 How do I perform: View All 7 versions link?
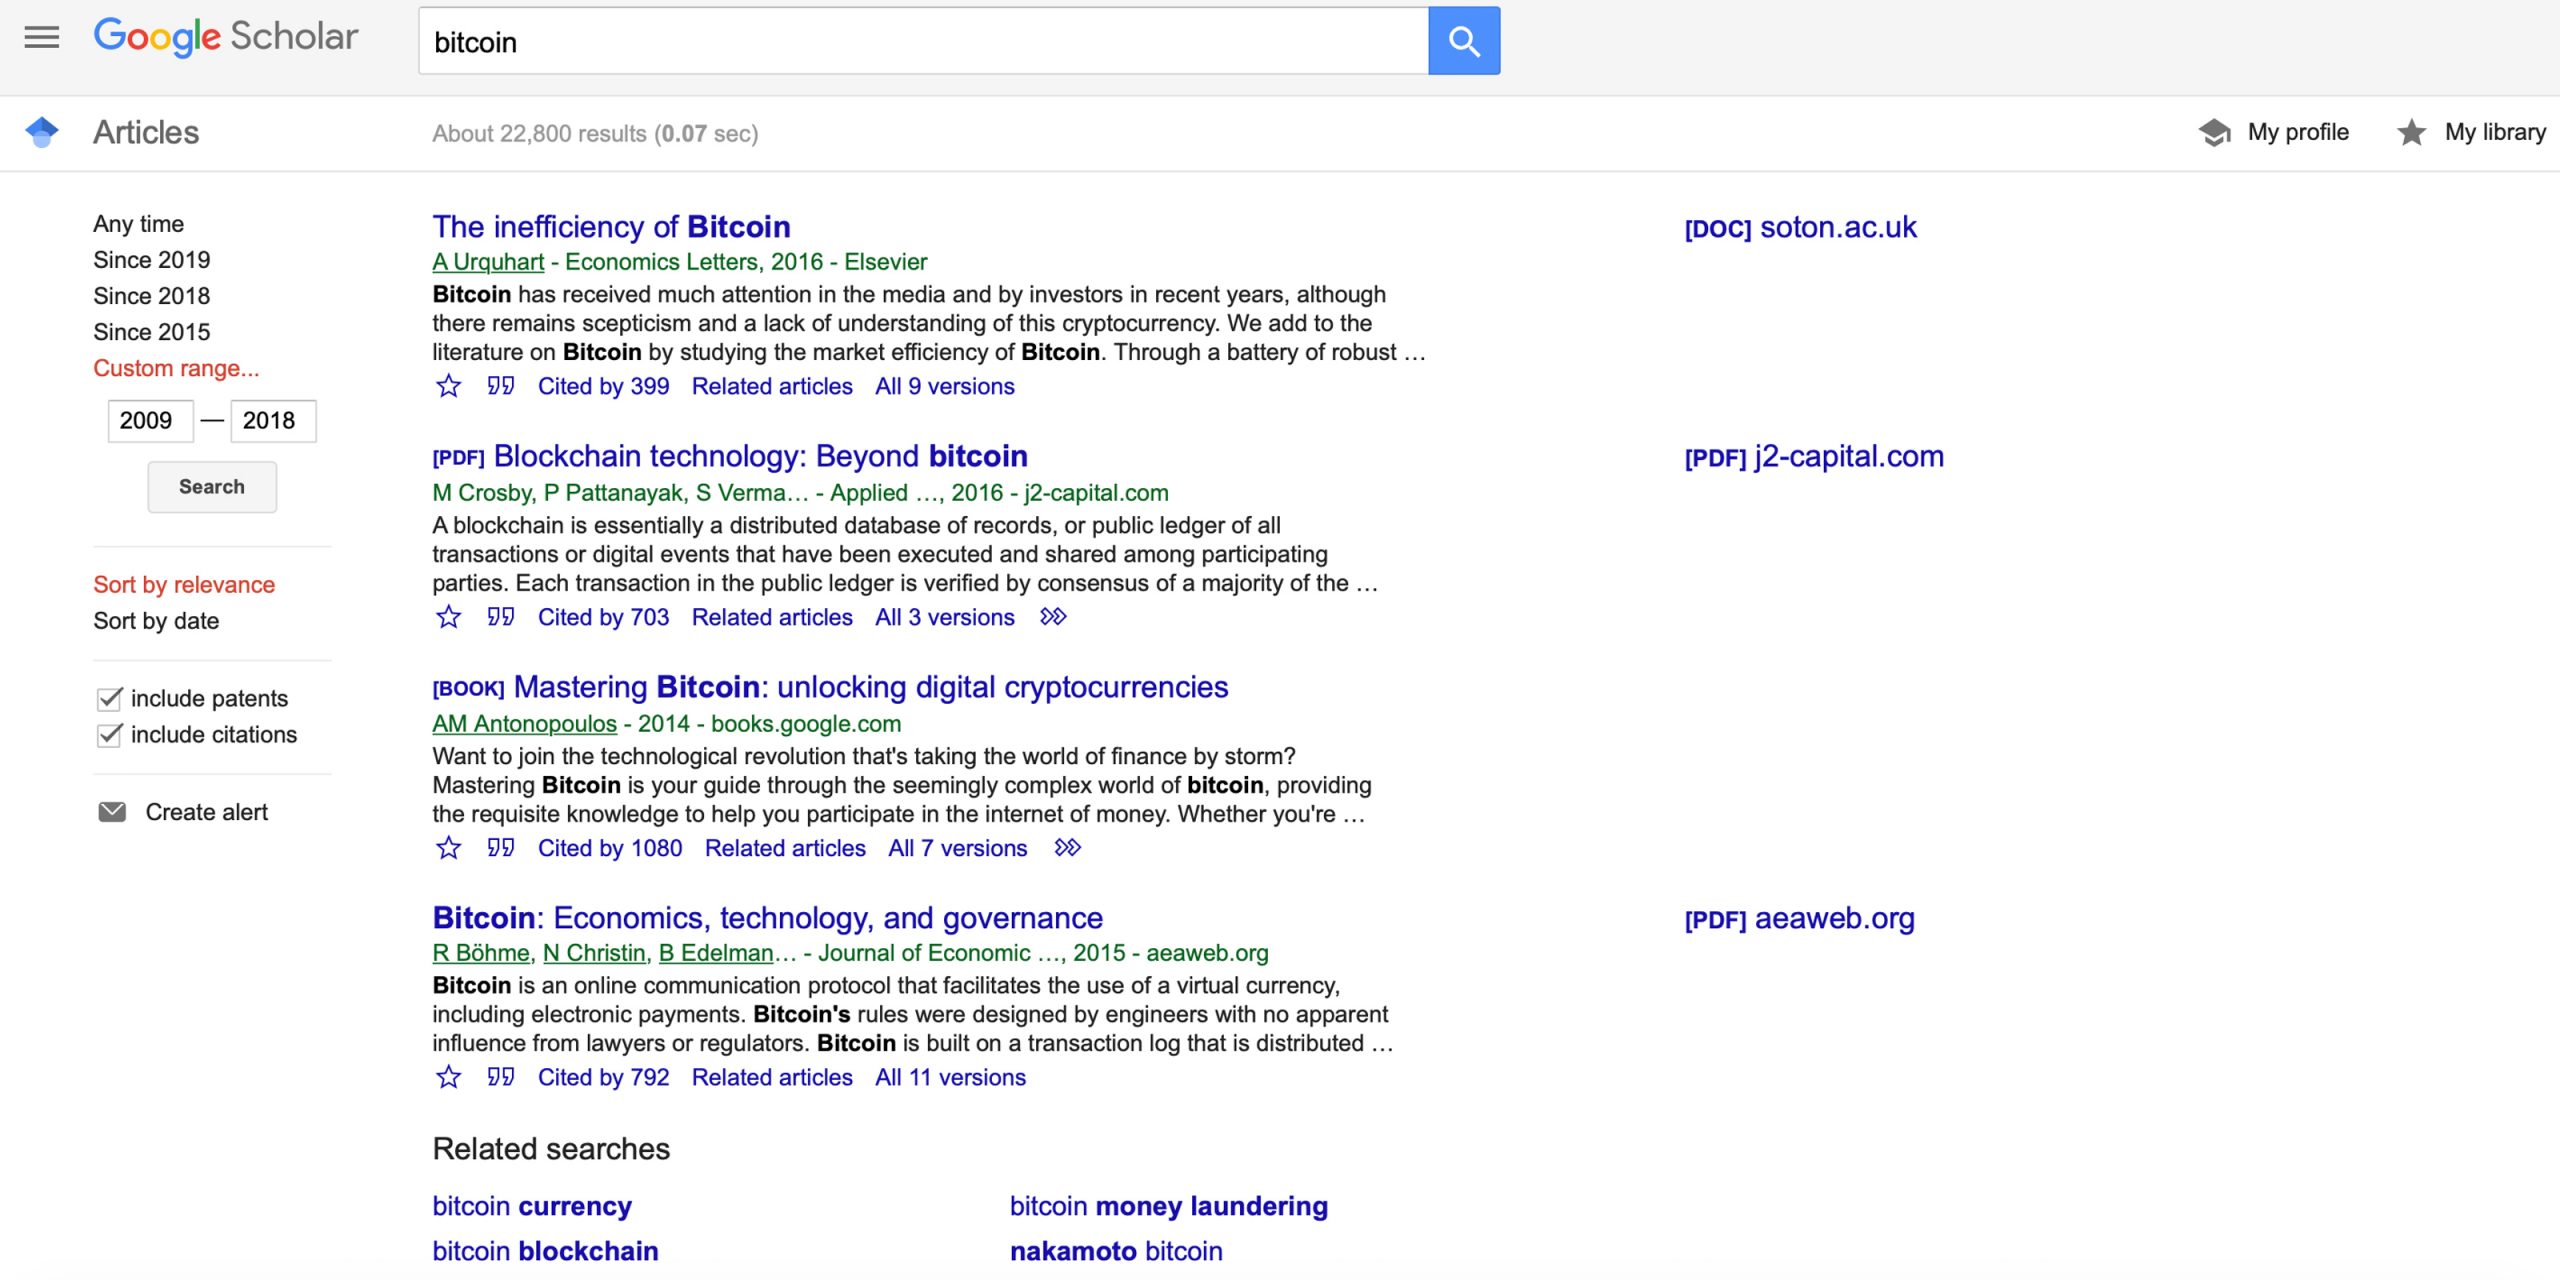tap(957, 848)
